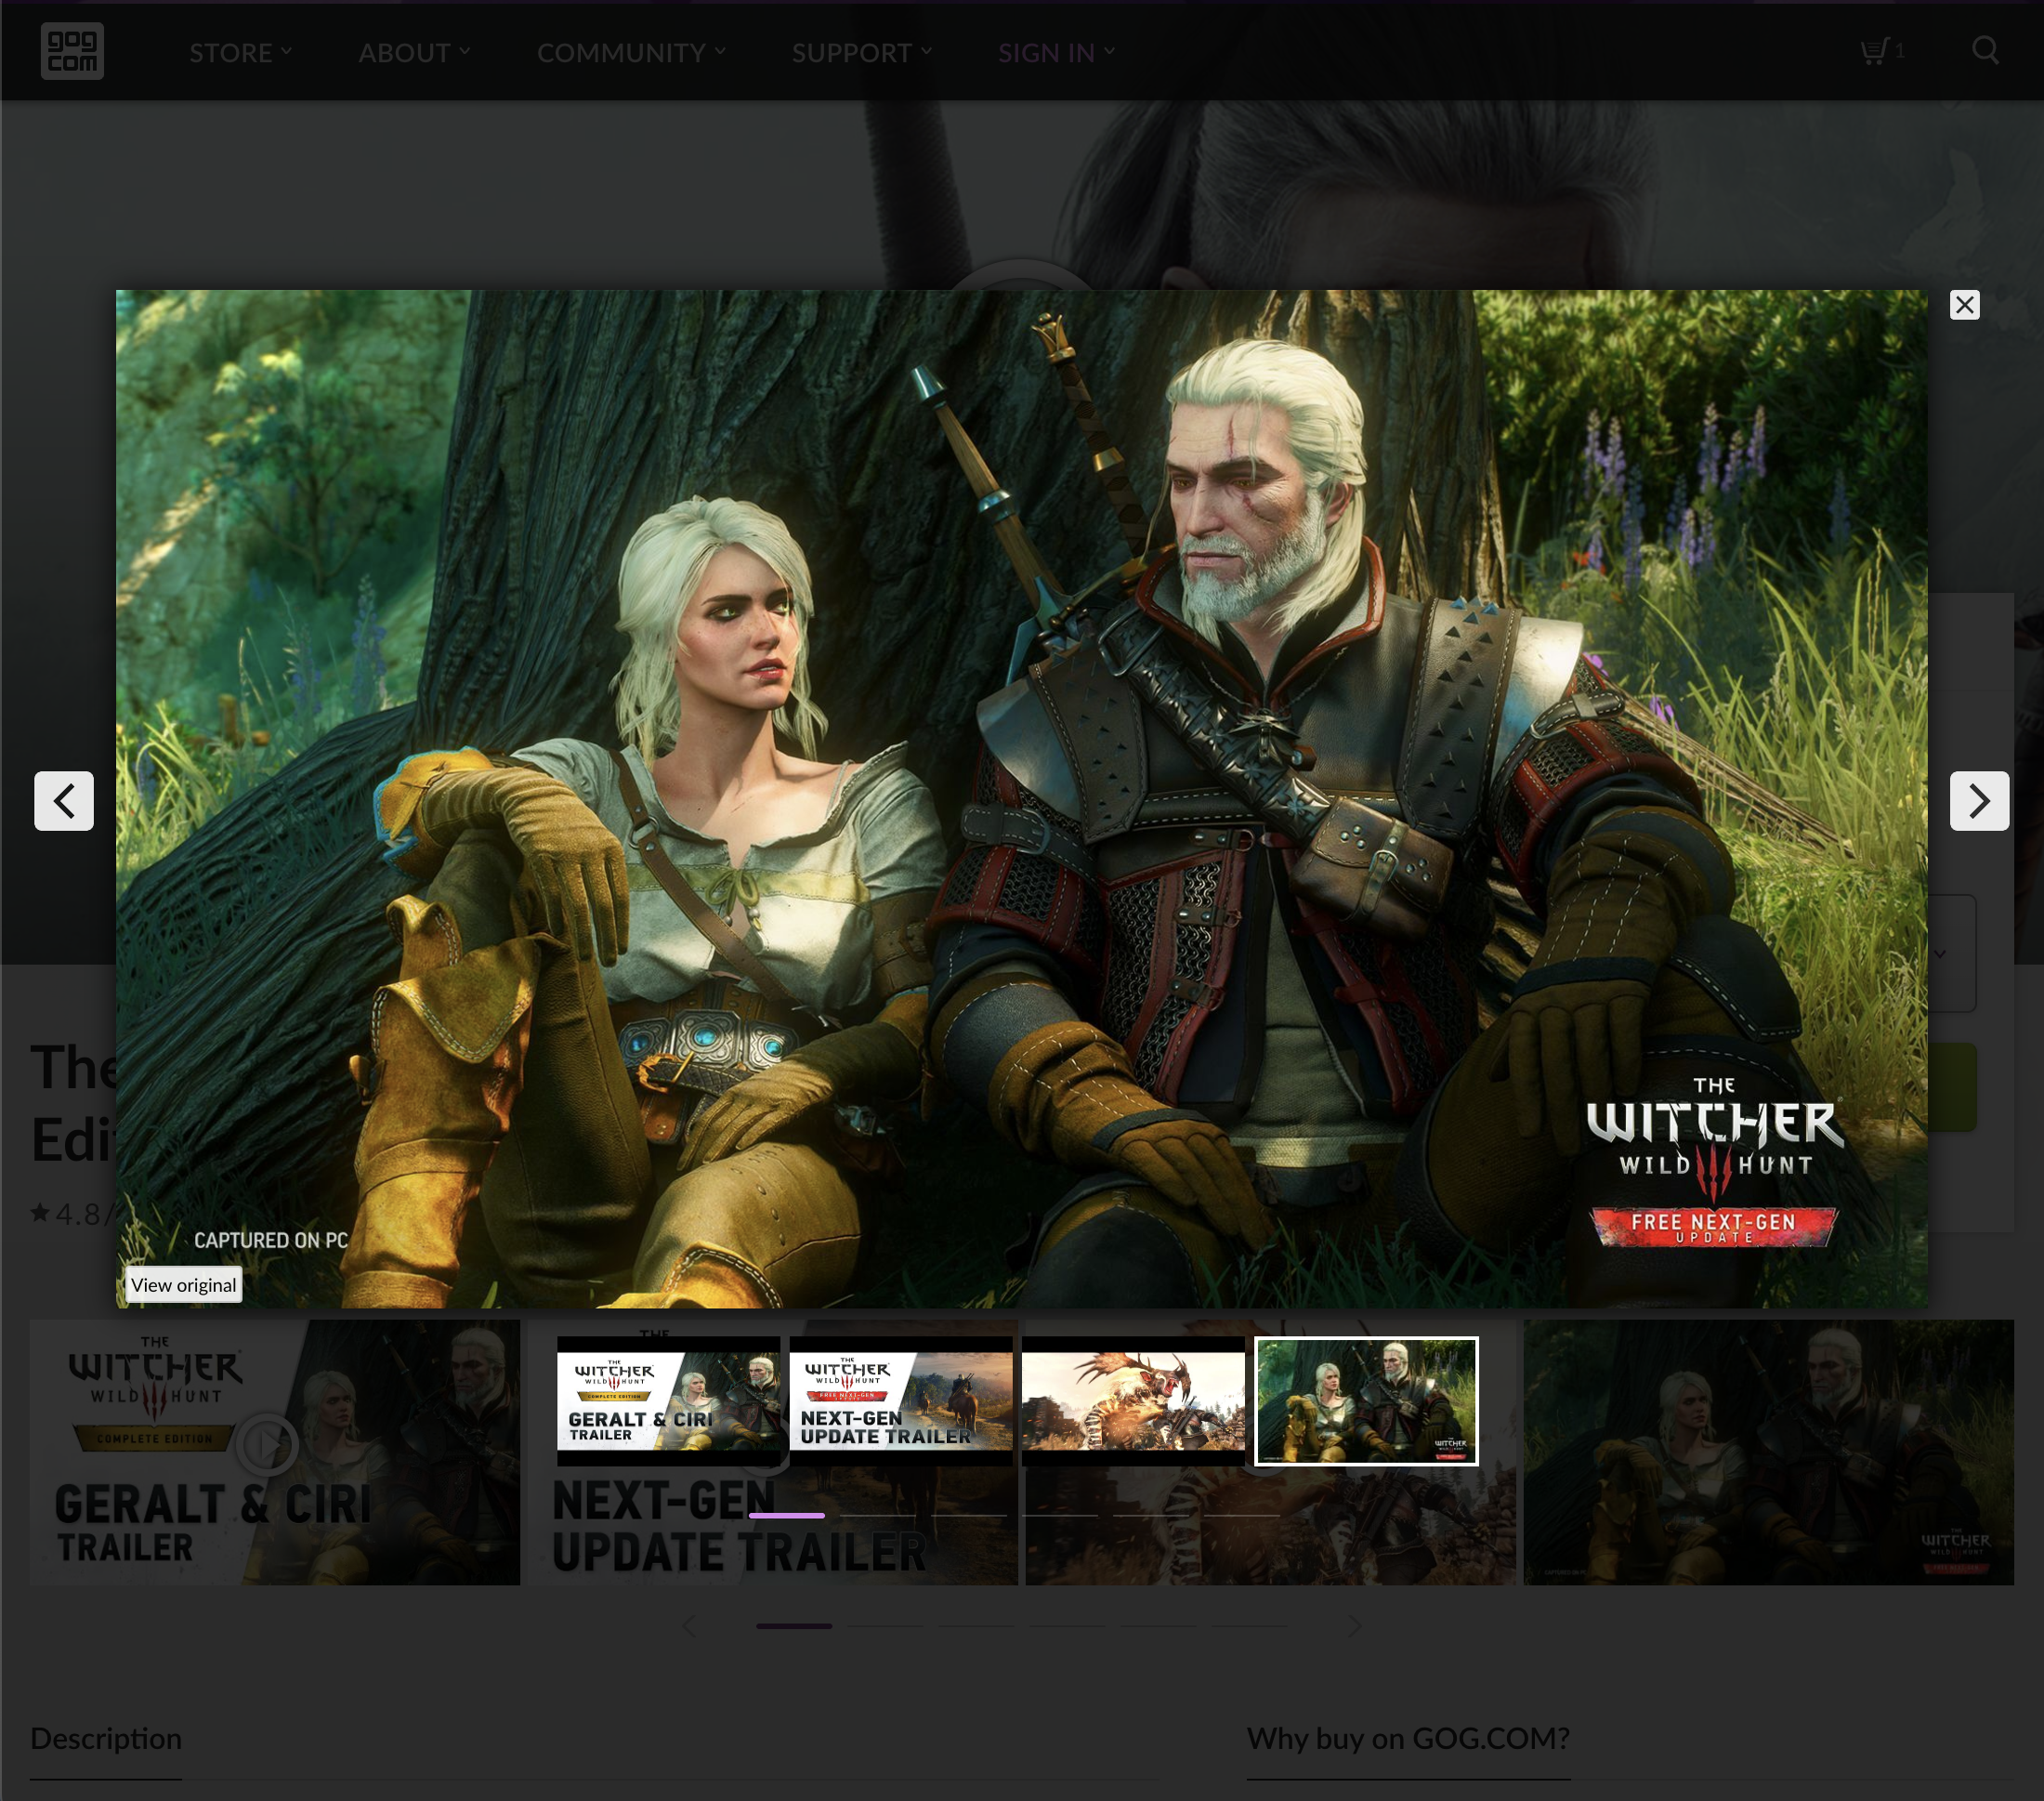Image resolution: width=2044 pixels, height=1801 pixels.
Task: Open the SUPPORT dropdown
Action: [x=854, y=52]
